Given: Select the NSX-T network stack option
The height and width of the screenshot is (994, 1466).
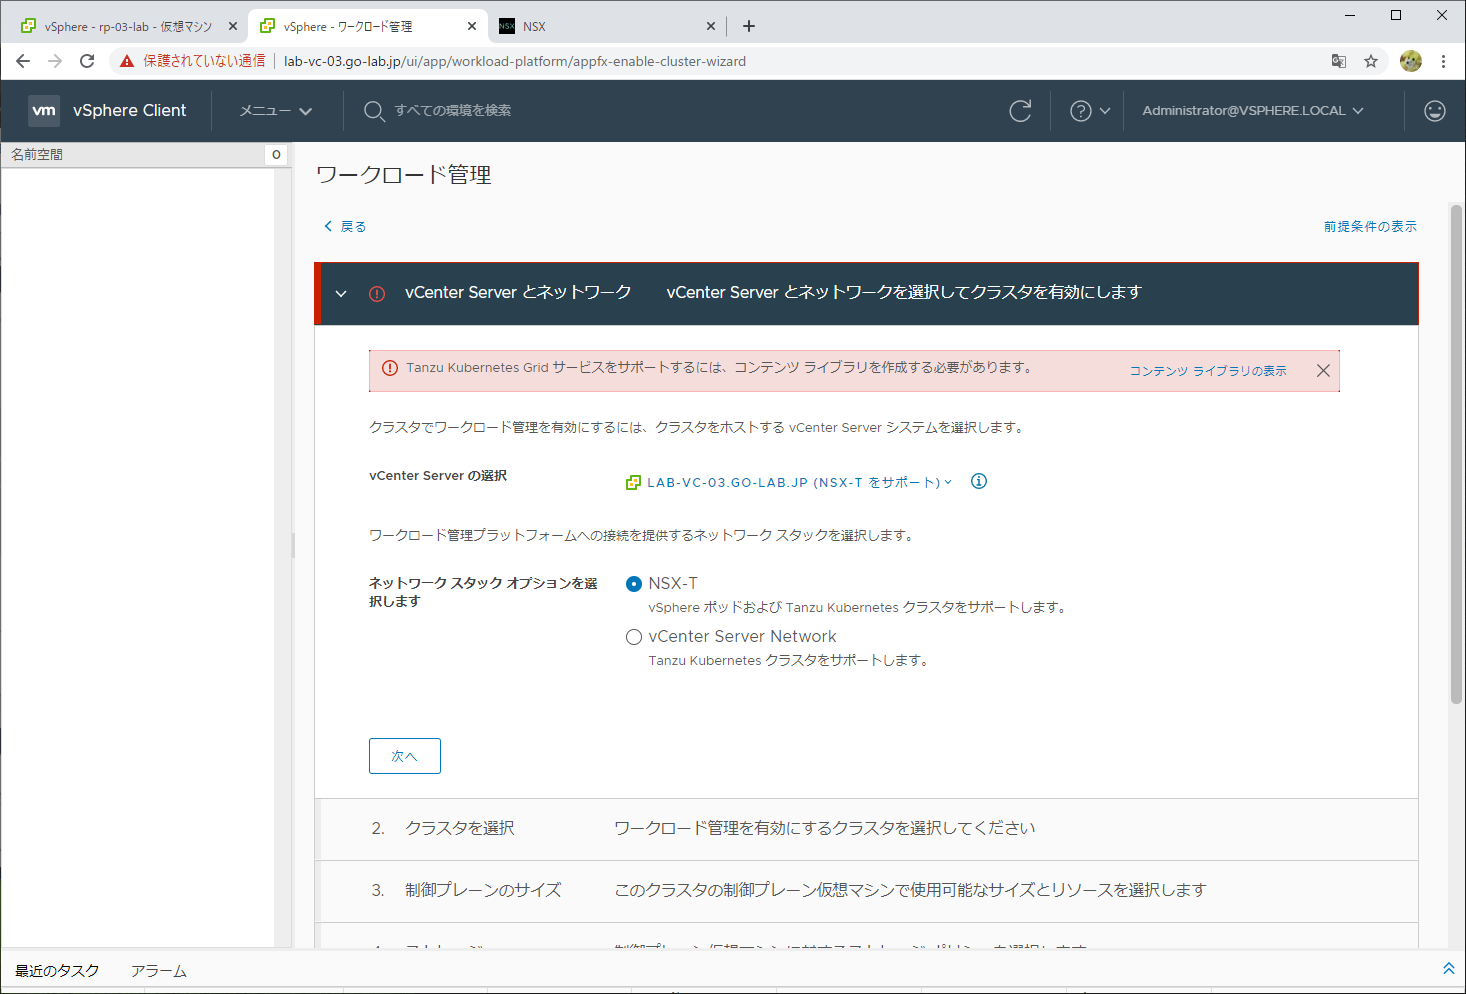Looking at the screenshot, I should tap(634, 584).
